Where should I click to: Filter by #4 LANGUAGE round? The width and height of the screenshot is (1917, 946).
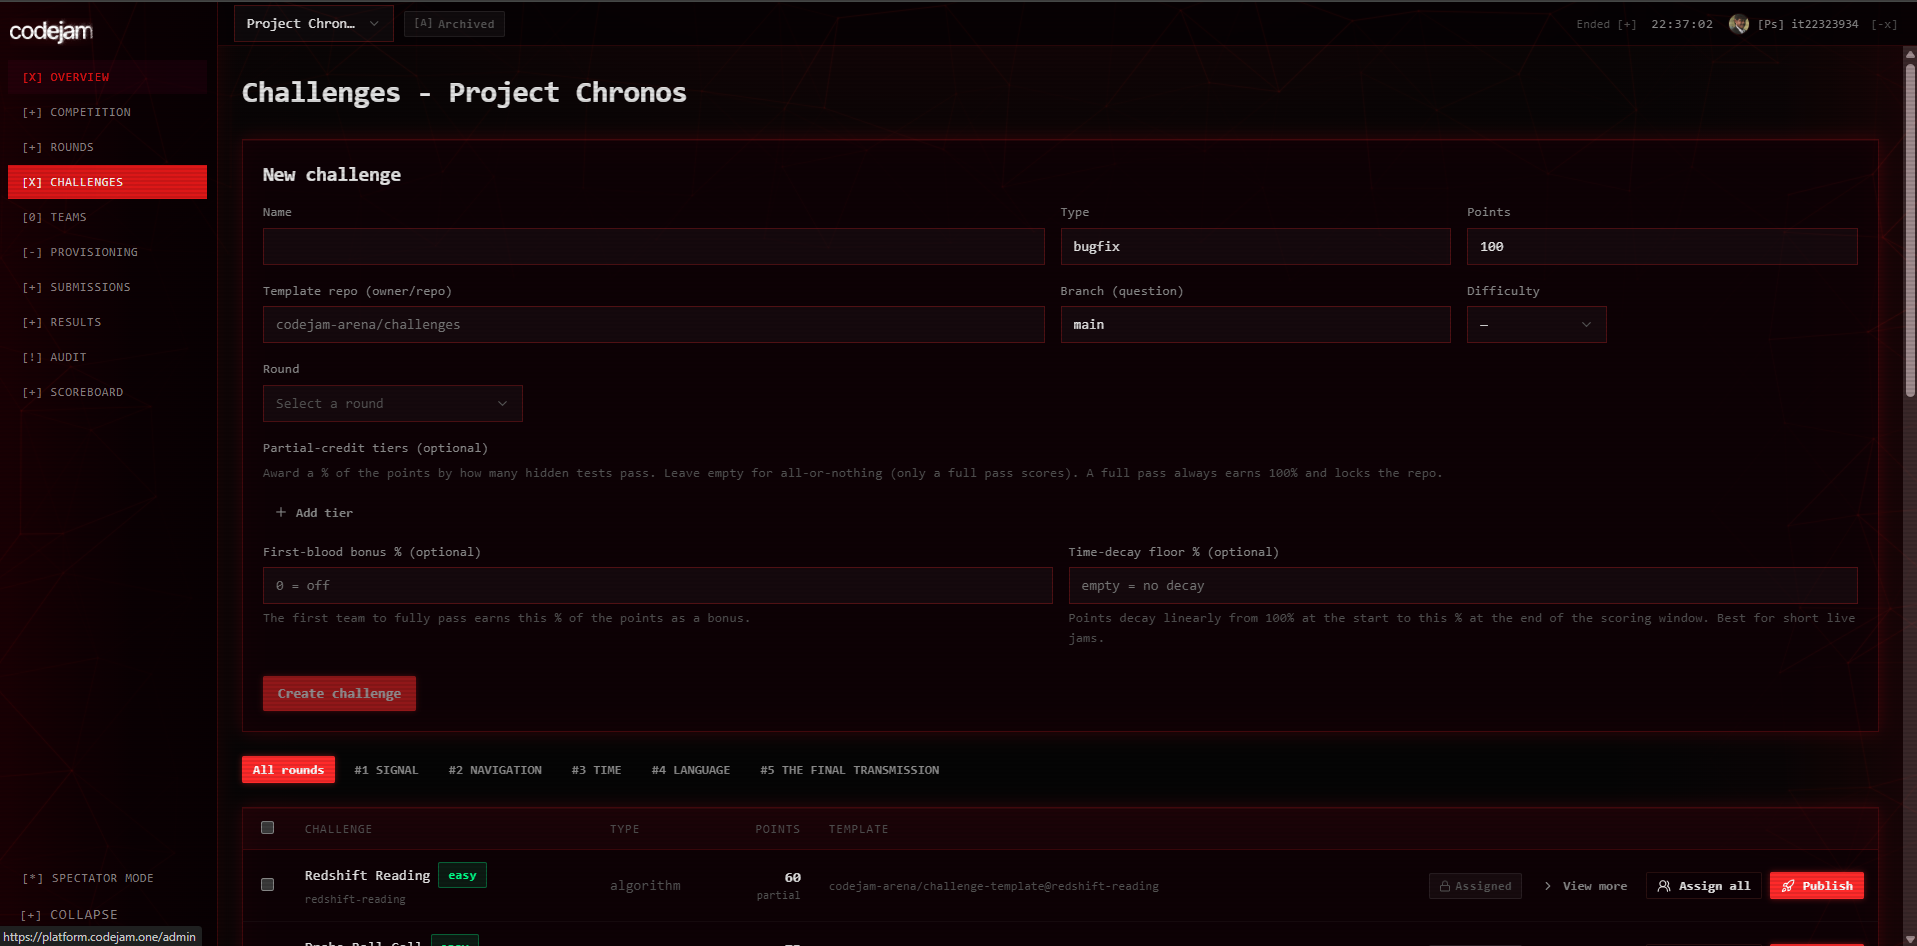(x=690, y=770)
